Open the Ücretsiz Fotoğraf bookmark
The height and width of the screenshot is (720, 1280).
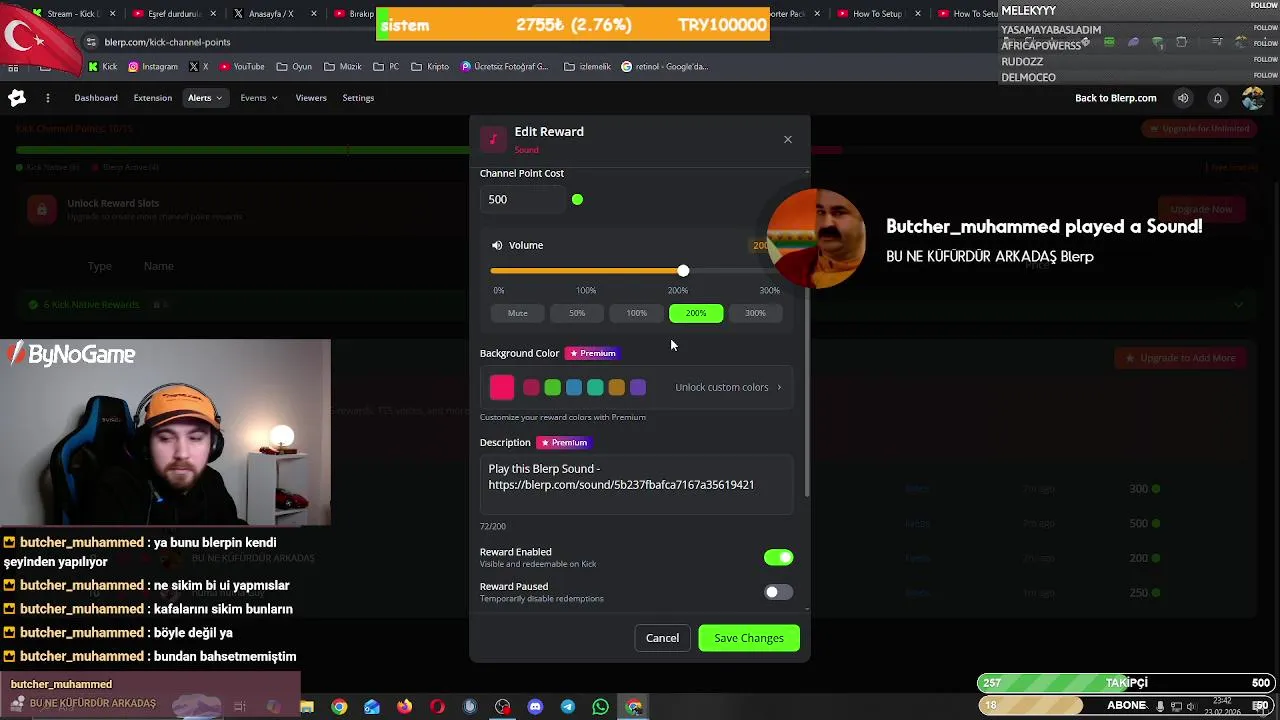pyautogui.click(x=505, y=67)
